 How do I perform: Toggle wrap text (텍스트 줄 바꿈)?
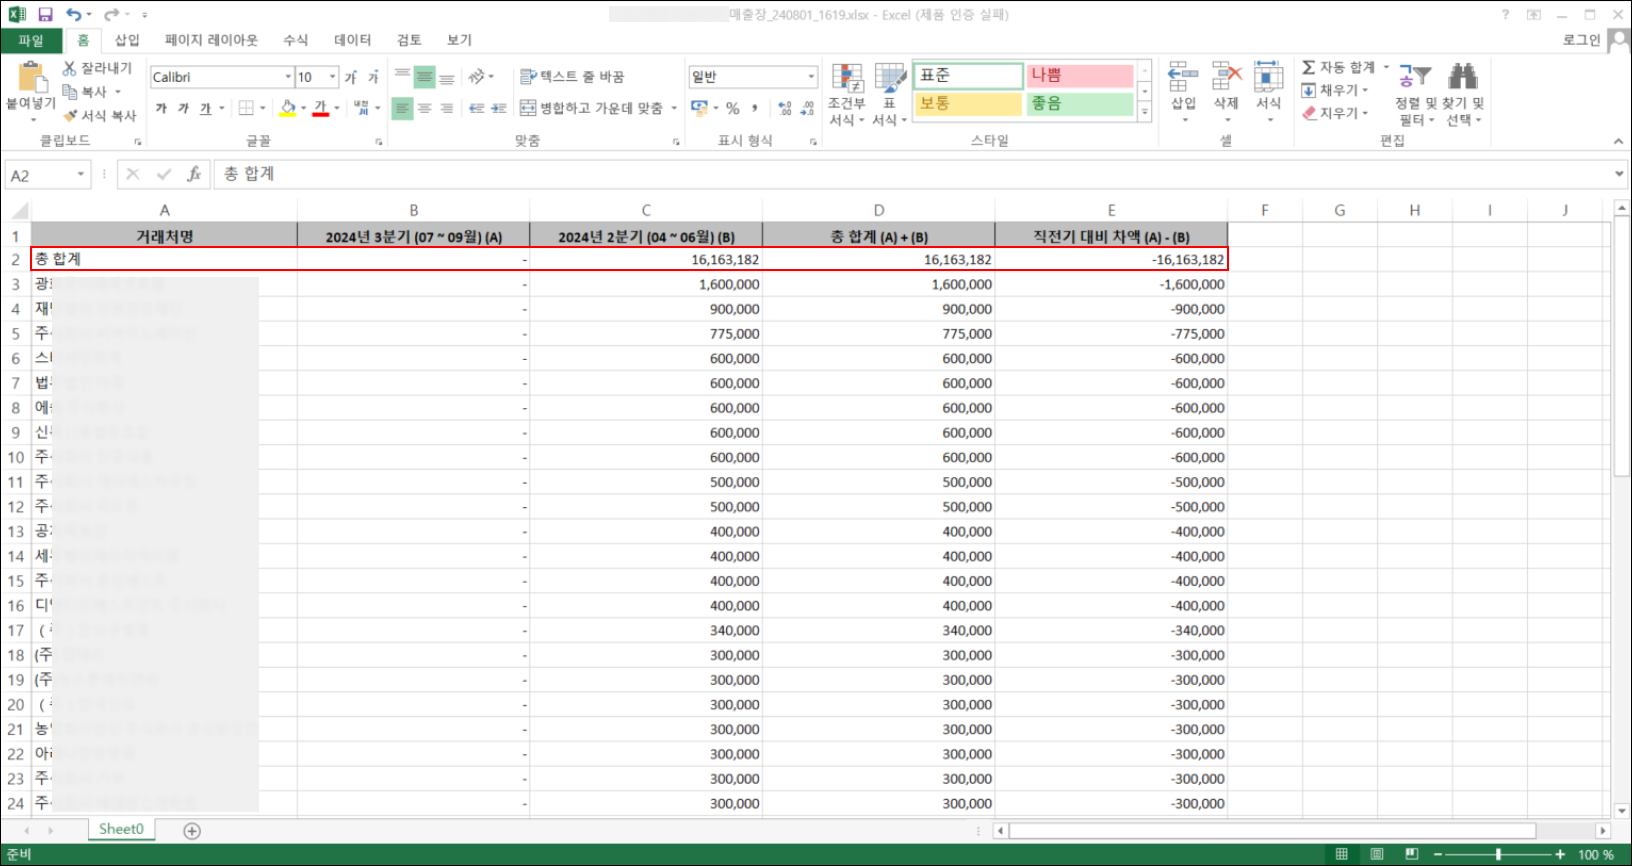pos(572,77)
